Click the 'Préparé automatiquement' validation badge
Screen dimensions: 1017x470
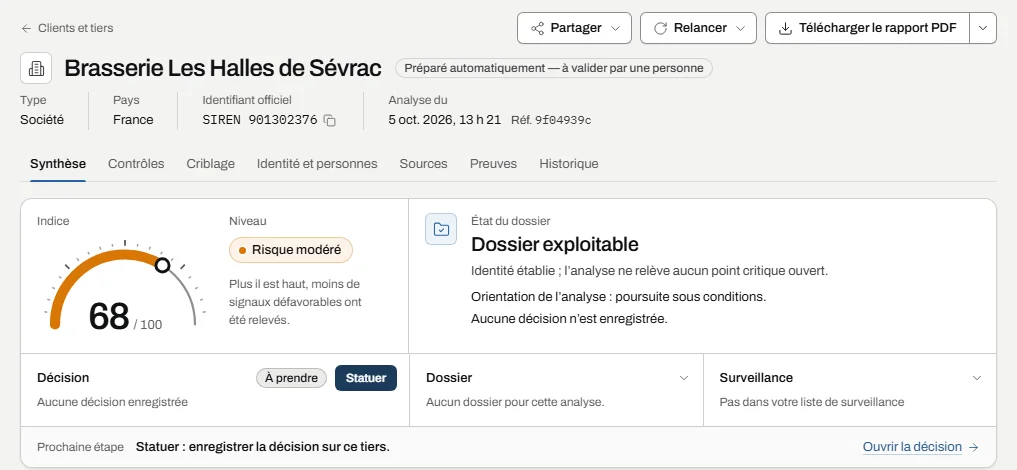pos(554,68)
